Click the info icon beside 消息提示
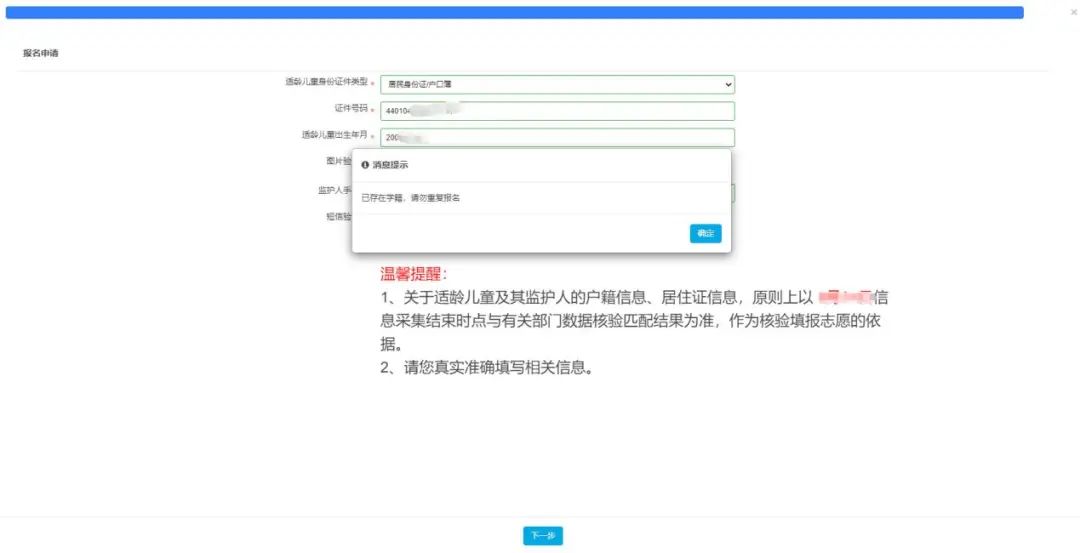This screenshot has height=553, width=1080. [365, 165]
